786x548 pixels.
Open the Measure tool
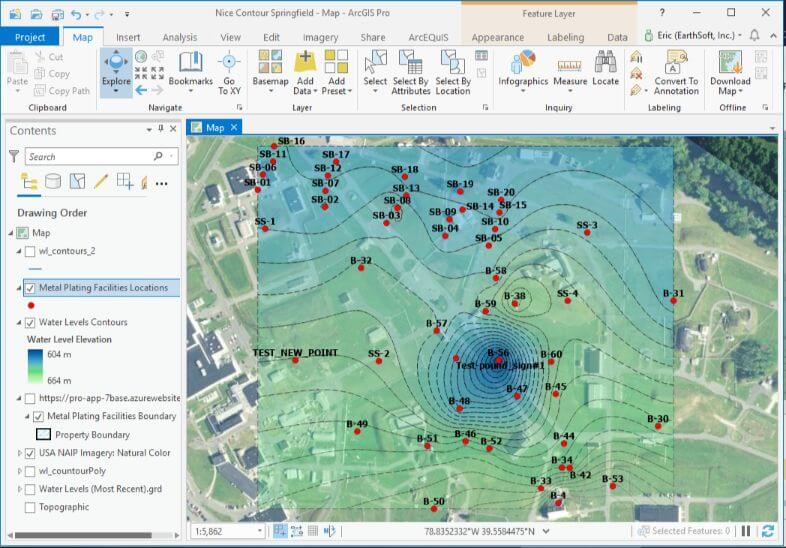[x=570, y=72]
